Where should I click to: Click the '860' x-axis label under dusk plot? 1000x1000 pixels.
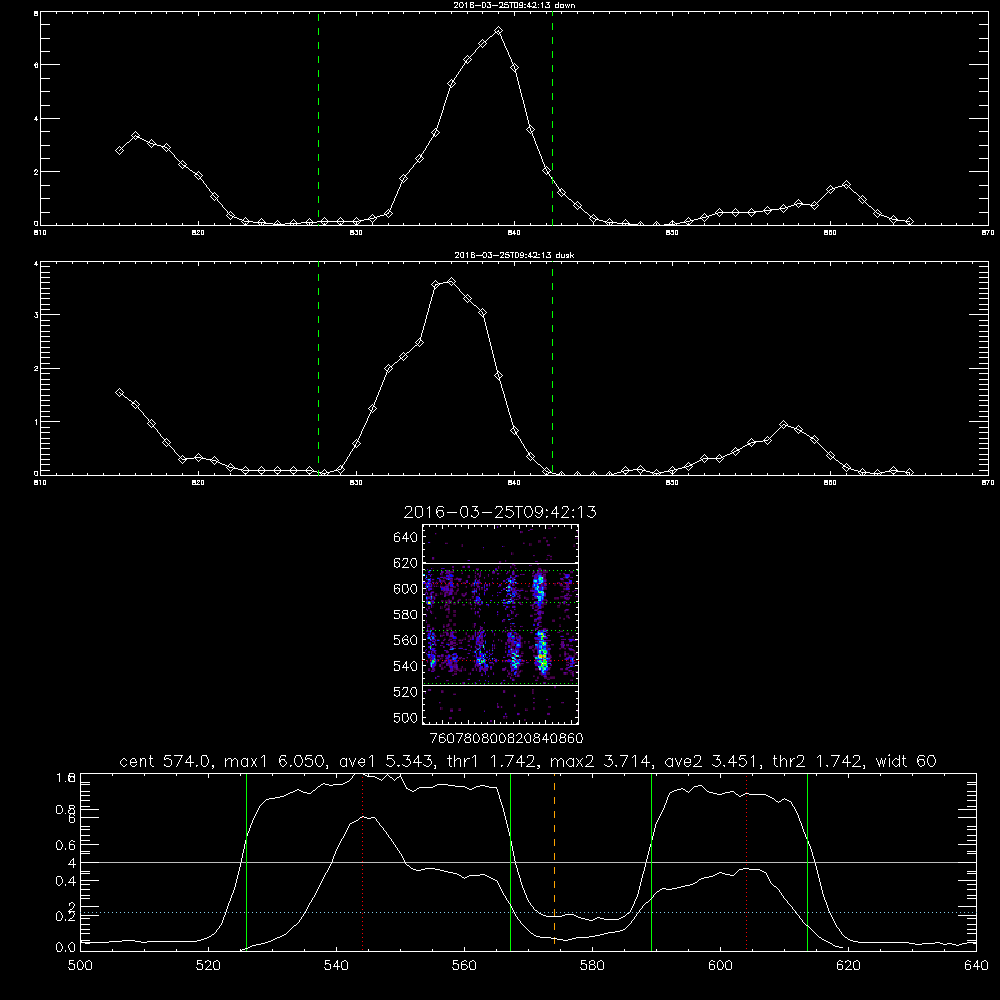[x=830, y=483]
